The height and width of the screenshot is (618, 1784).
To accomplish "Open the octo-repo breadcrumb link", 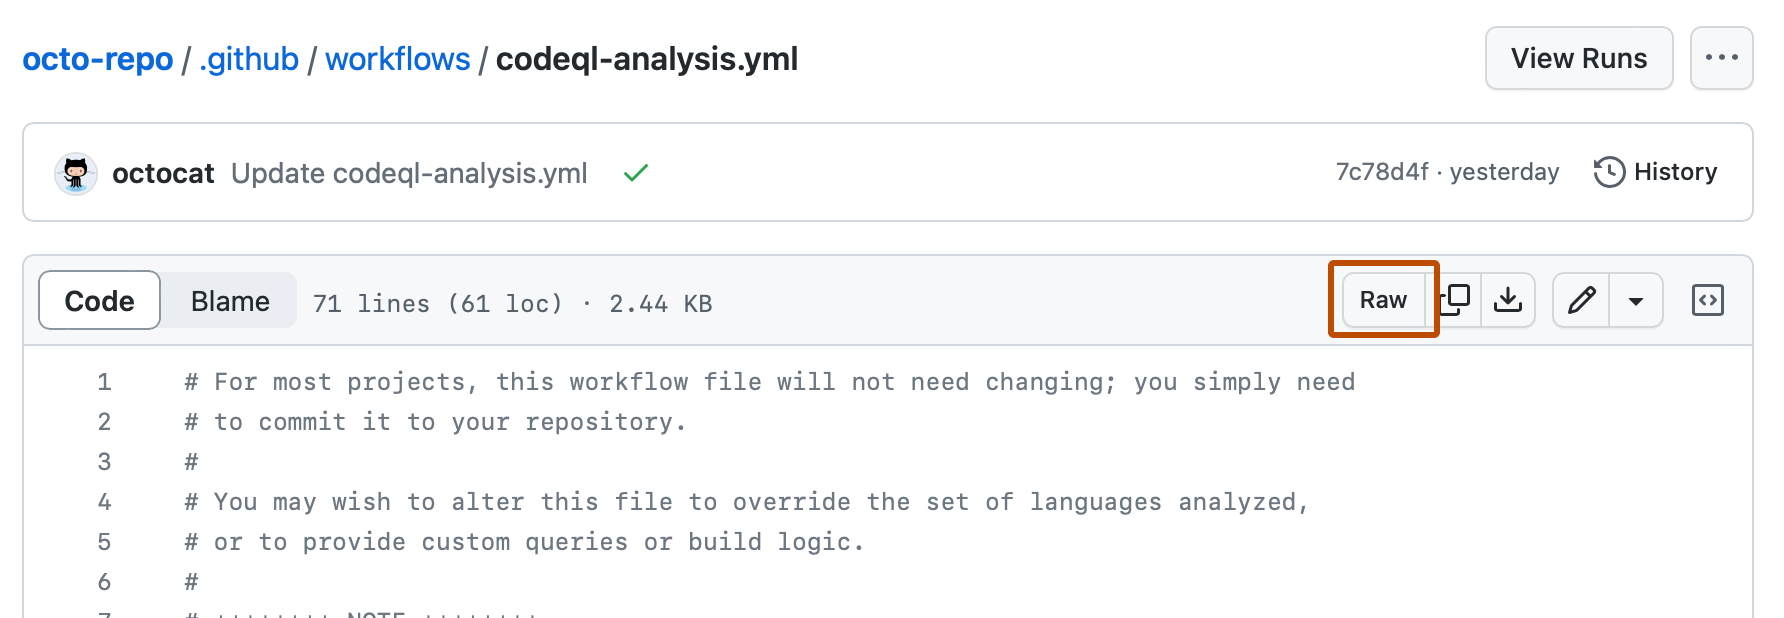I will point(98,59).
